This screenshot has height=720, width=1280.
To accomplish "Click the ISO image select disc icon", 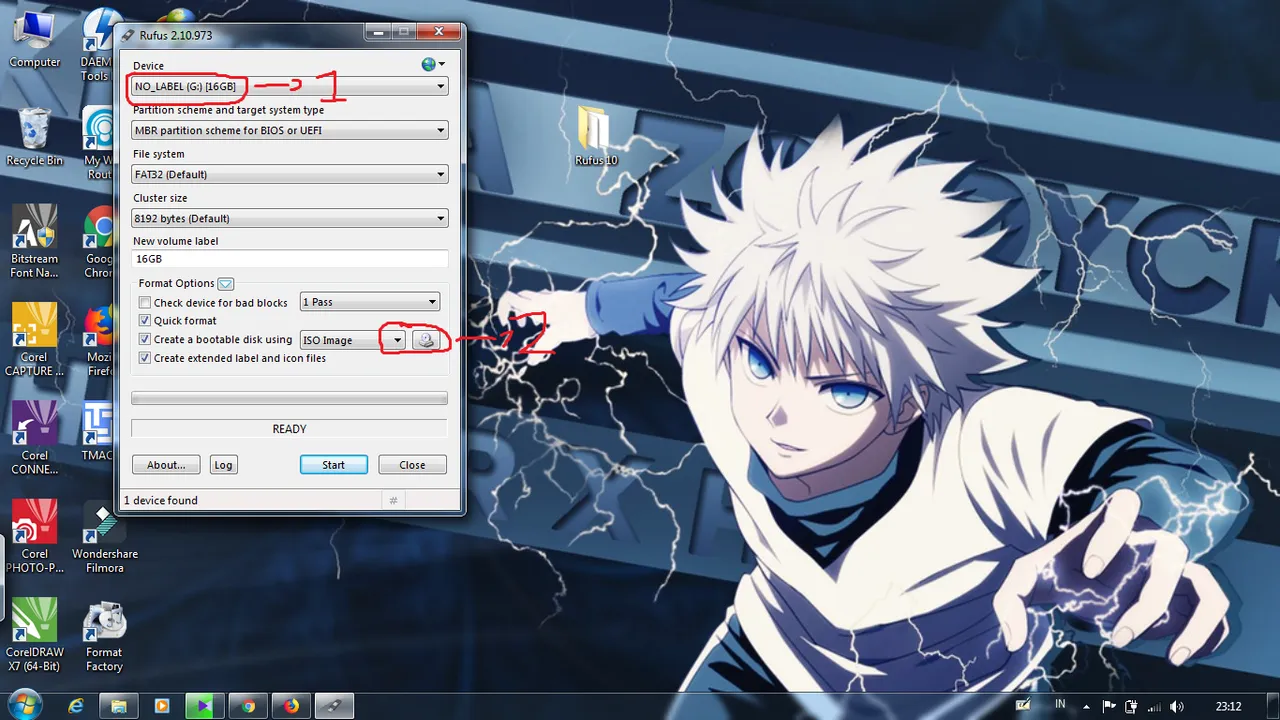I will click(426, 340).
